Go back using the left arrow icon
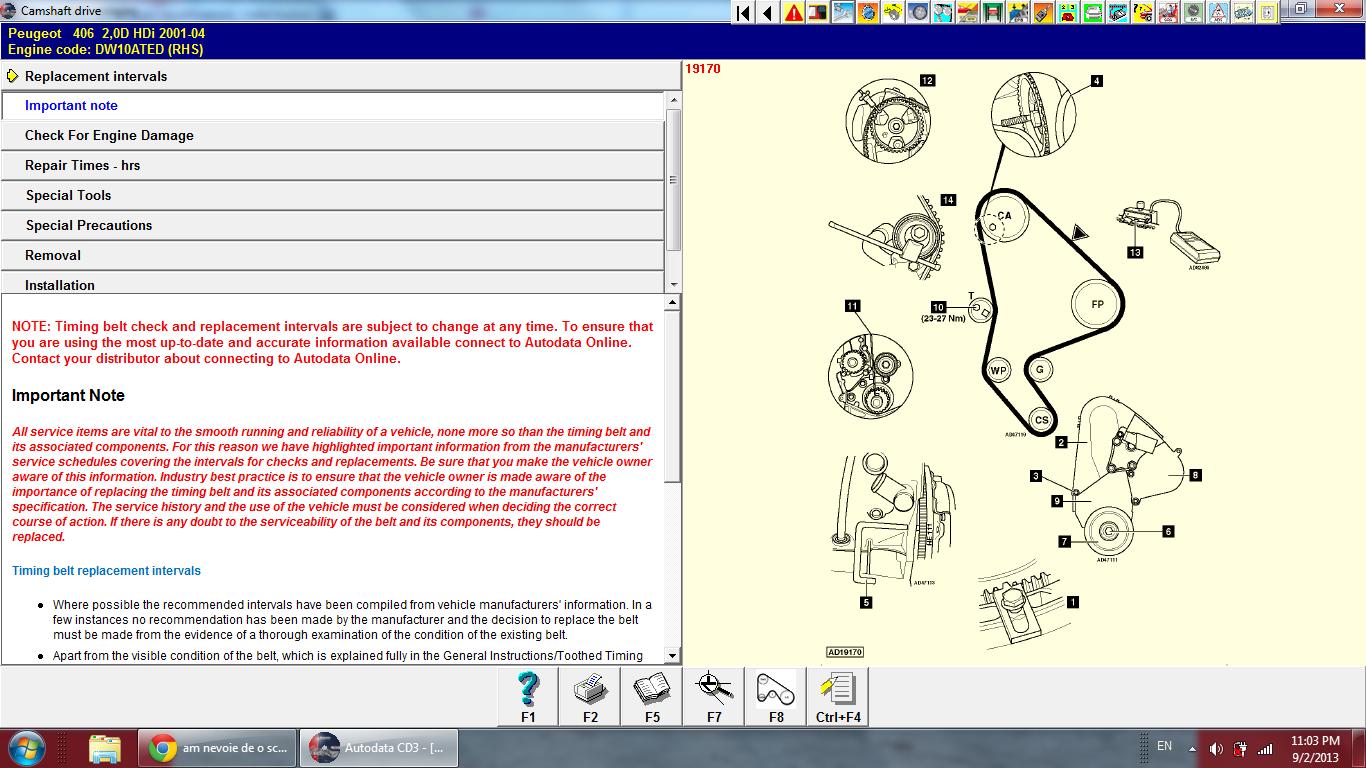Viewport: 1366px width, 768px height. point(767,12)
